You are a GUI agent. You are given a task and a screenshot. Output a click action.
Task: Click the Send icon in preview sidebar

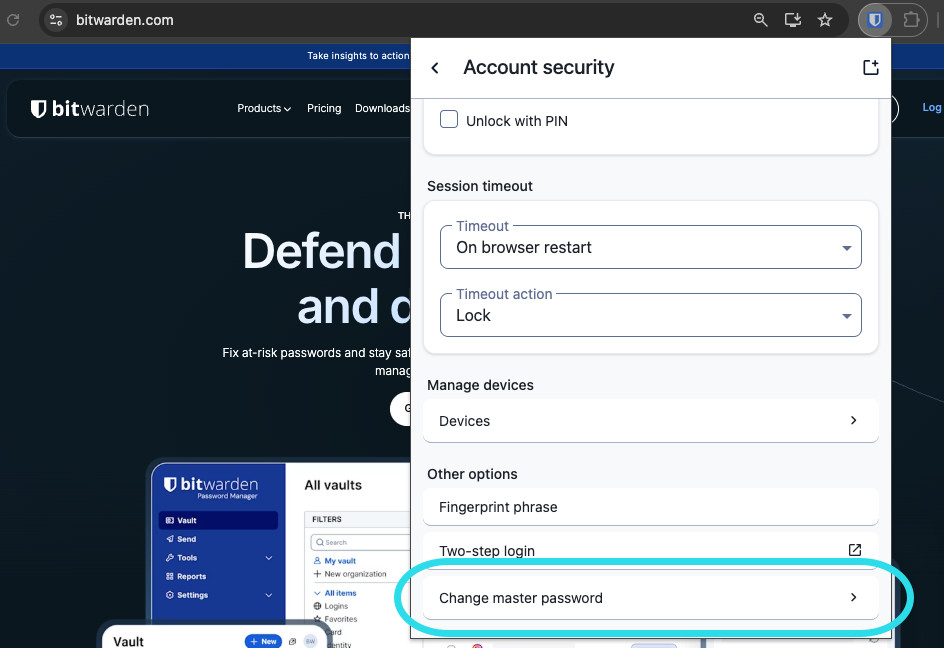click(x=170, y=539)
